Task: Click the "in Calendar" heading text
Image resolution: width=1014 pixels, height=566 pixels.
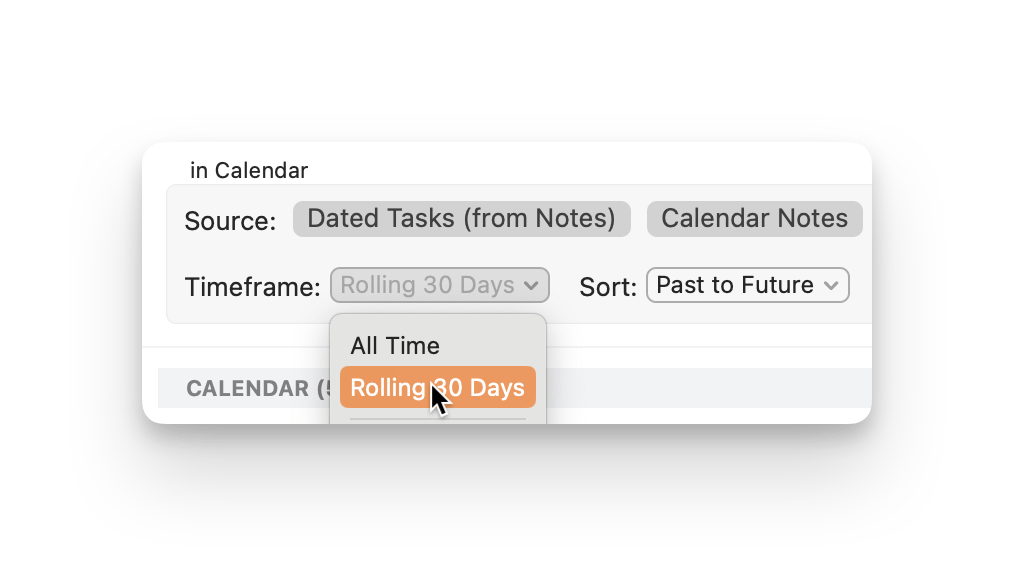Action: click(x=249, y=171)
